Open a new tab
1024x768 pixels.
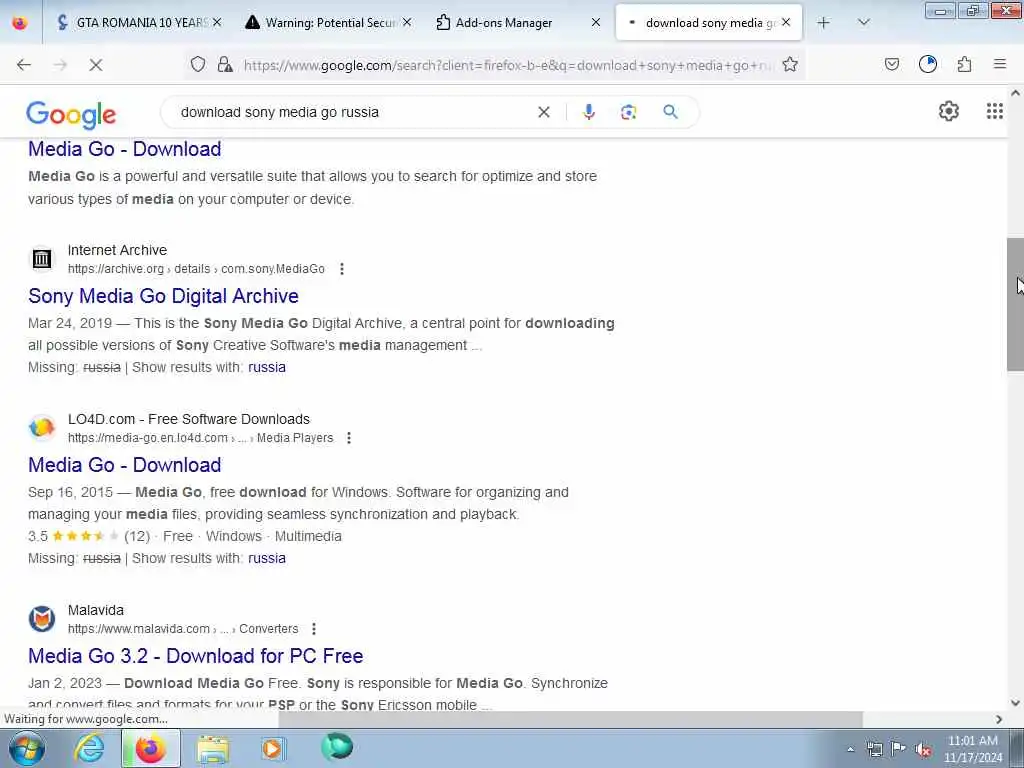tap(824, 23)
